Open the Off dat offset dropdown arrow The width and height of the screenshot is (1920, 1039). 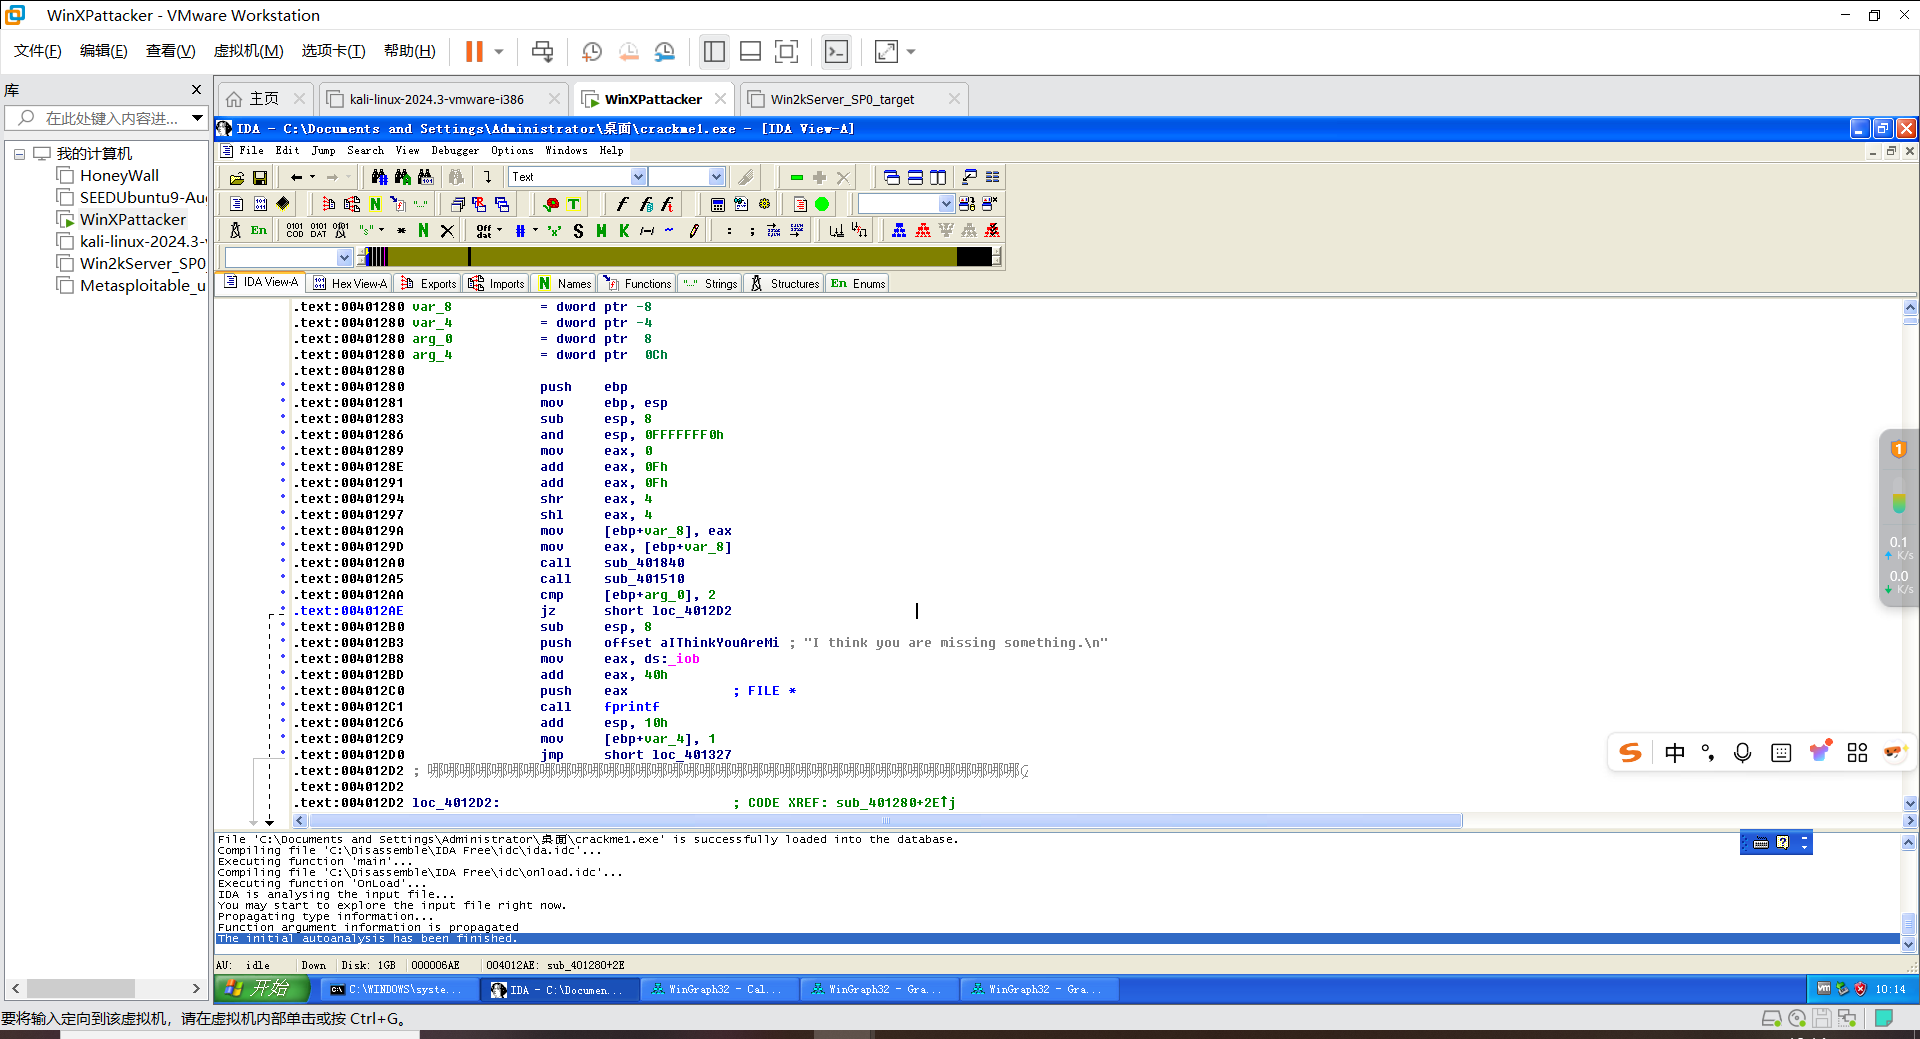(x=500, y=231)
